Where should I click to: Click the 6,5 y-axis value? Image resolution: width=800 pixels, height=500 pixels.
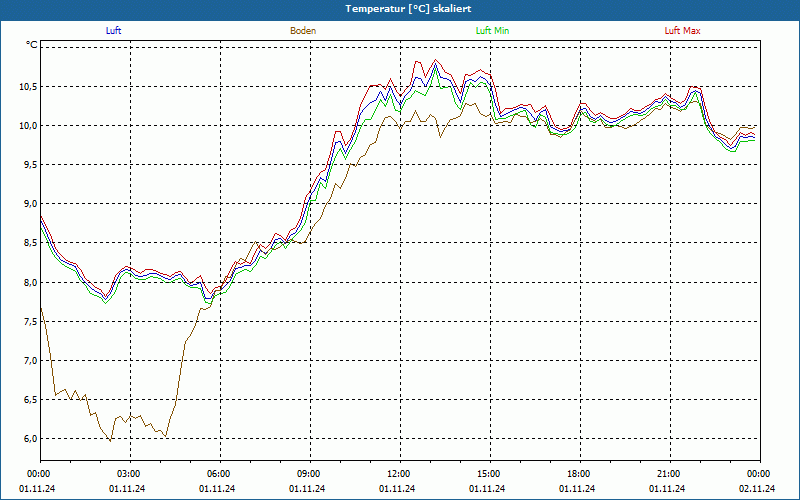coord(30,400)
